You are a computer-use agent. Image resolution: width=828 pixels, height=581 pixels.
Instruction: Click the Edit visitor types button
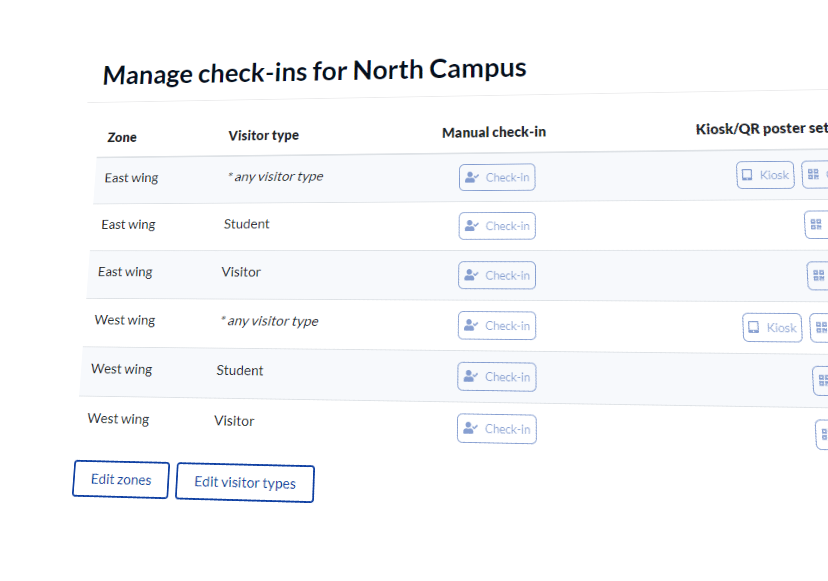click(245, 483)
